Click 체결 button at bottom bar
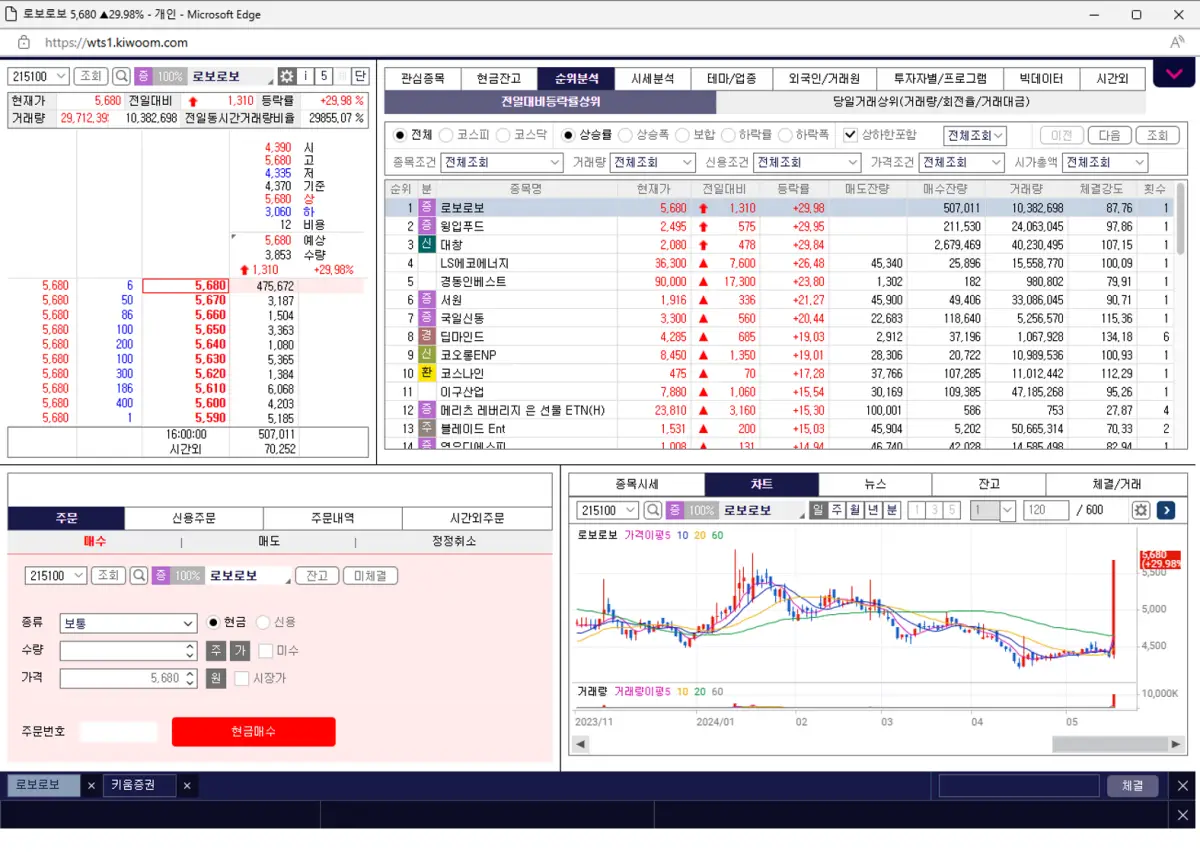This screenshot has height=856, width=1200. coord(1132,786)
